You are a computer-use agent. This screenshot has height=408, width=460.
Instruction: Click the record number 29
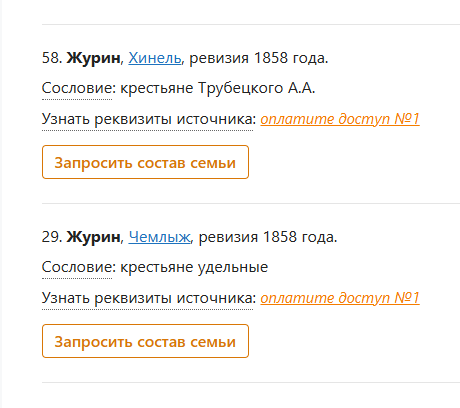(51, 237)
